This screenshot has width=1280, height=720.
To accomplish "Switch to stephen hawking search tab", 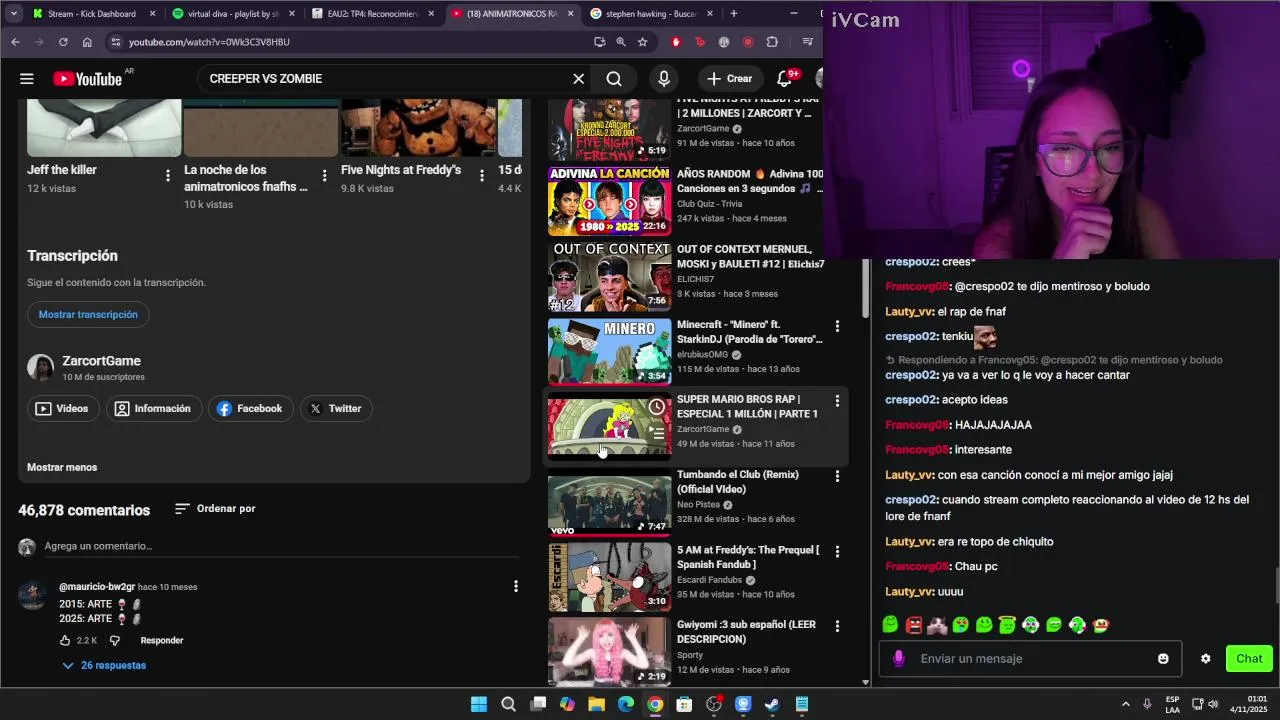I will click(x=650, y=14).
